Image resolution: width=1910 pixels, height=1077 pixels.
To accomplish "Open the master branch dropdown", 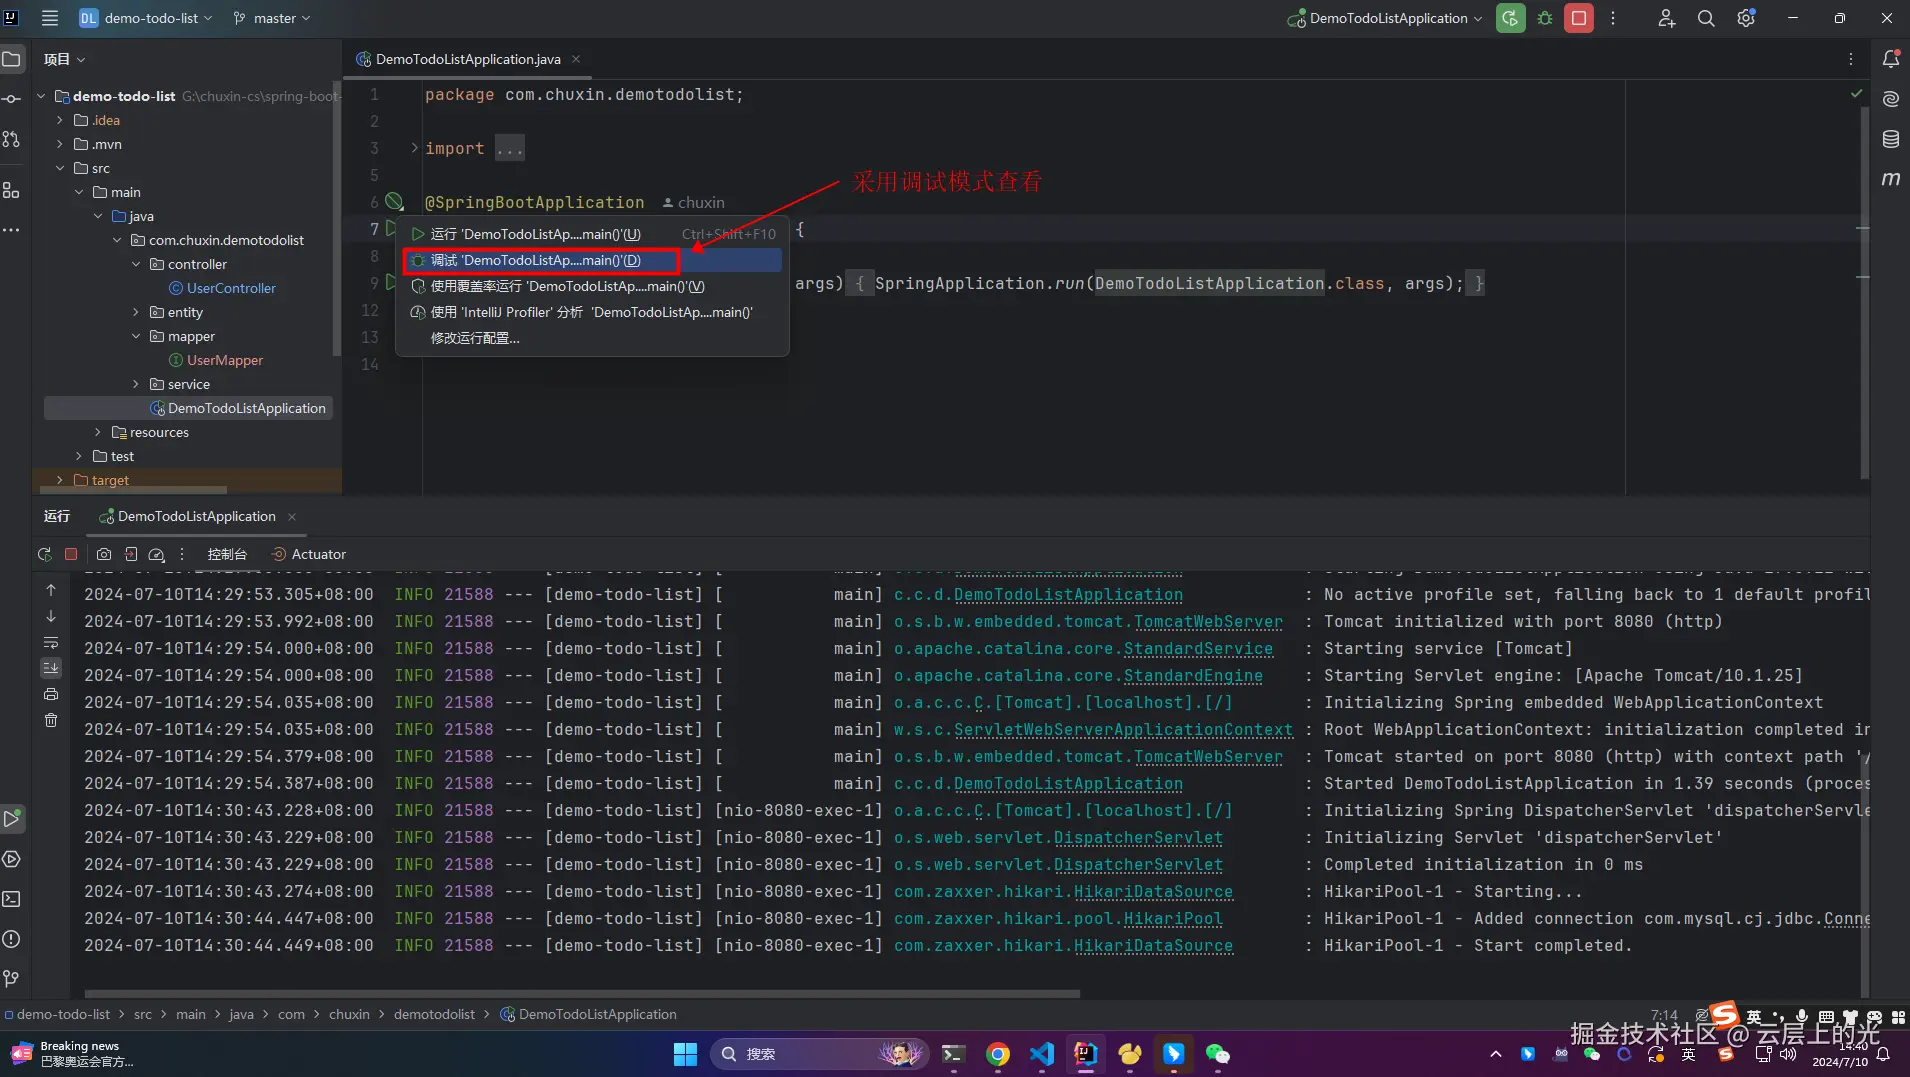I will [x=272, y=18].
